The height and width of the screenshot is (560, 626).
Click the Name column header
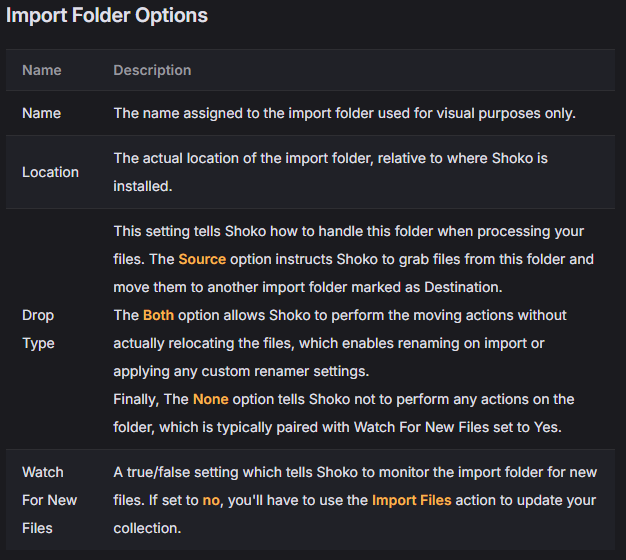pos(42,70)
